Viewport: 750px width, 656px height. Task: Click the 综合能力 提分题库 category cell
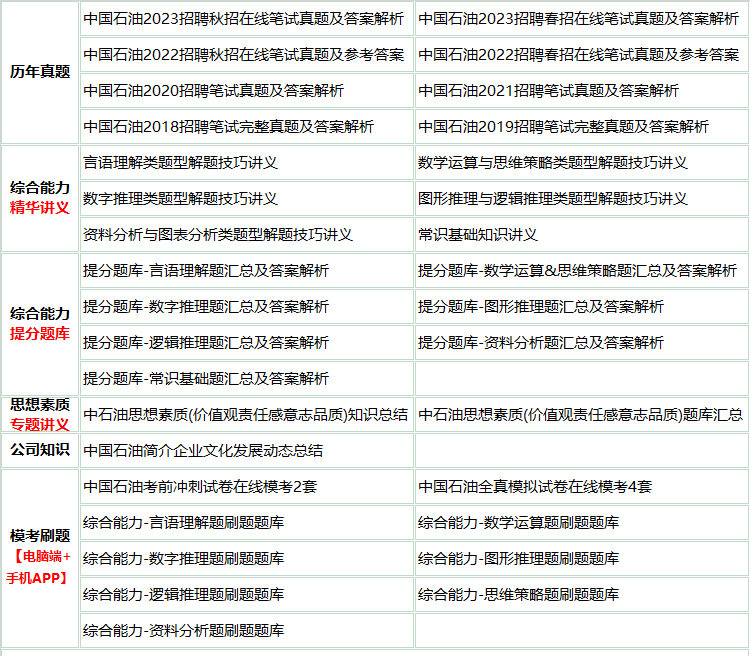coord(40,324)
